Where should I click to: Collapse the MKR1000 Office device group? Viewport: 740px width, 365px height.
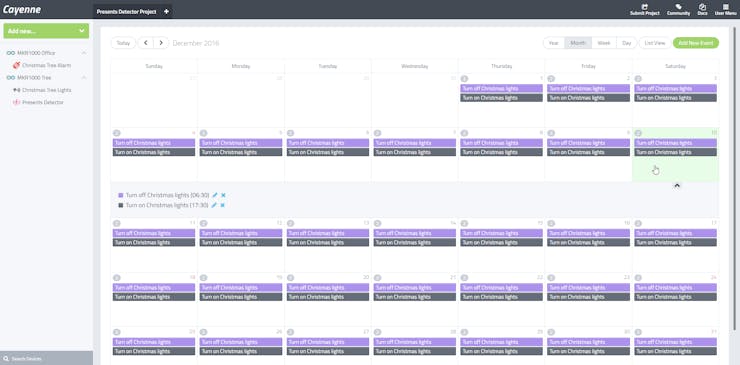(x=84, y=53)
